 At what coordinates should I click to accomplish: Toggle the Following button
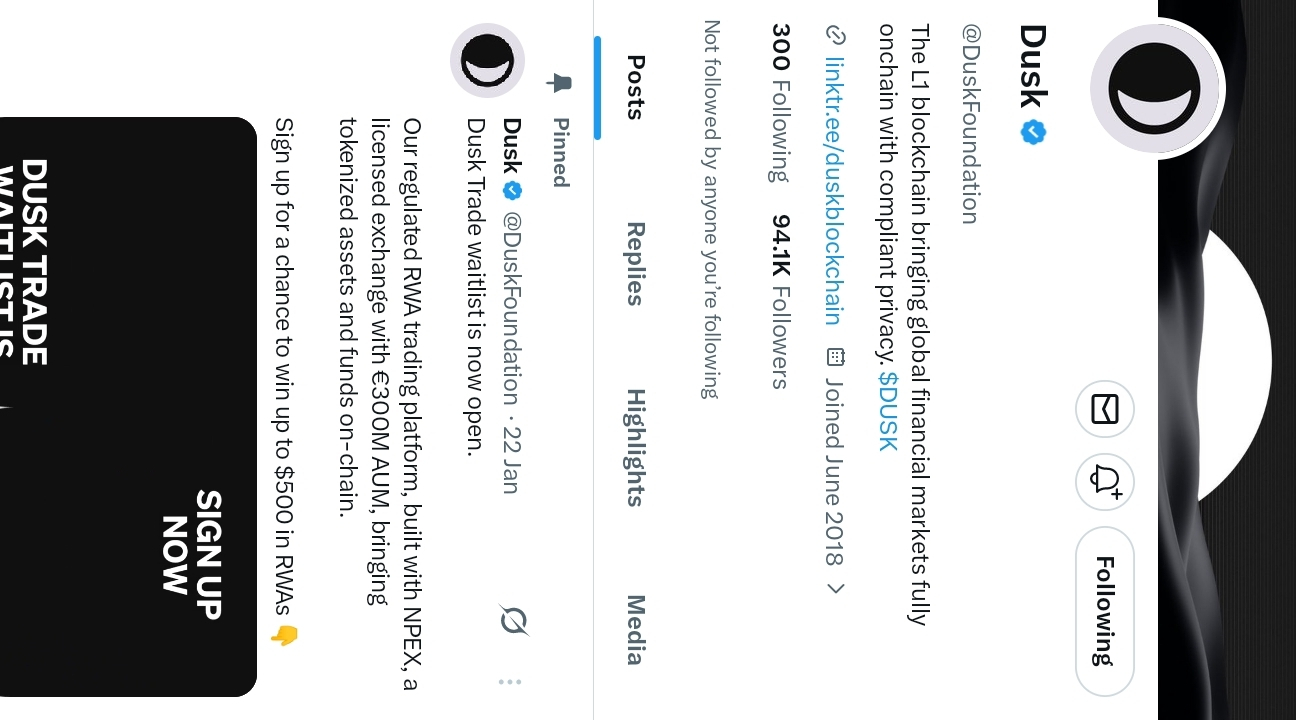(x=1105, y=611)
